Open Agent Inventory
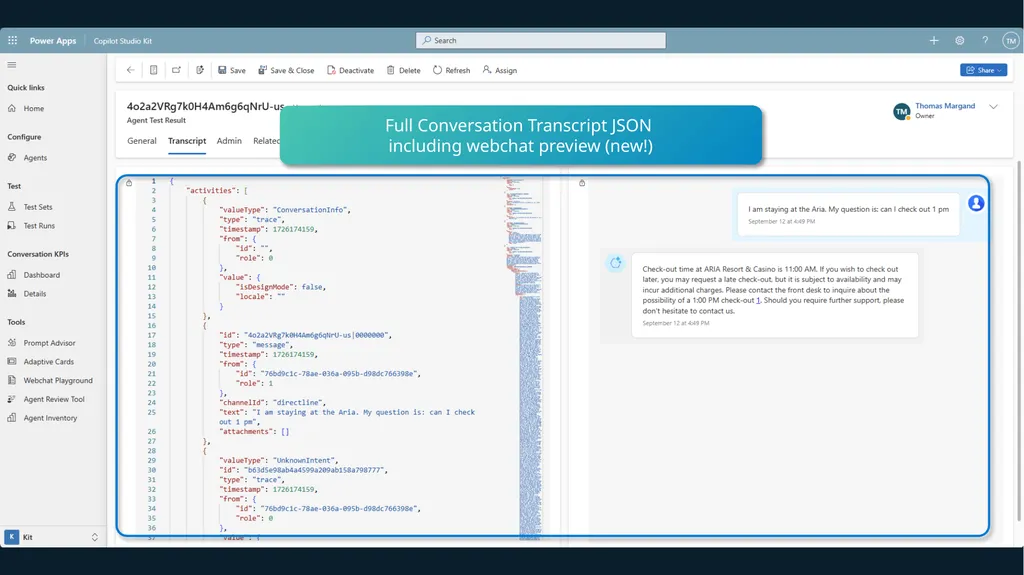The height and width of the screenshot is (575, 1024). tap(50, 418)
